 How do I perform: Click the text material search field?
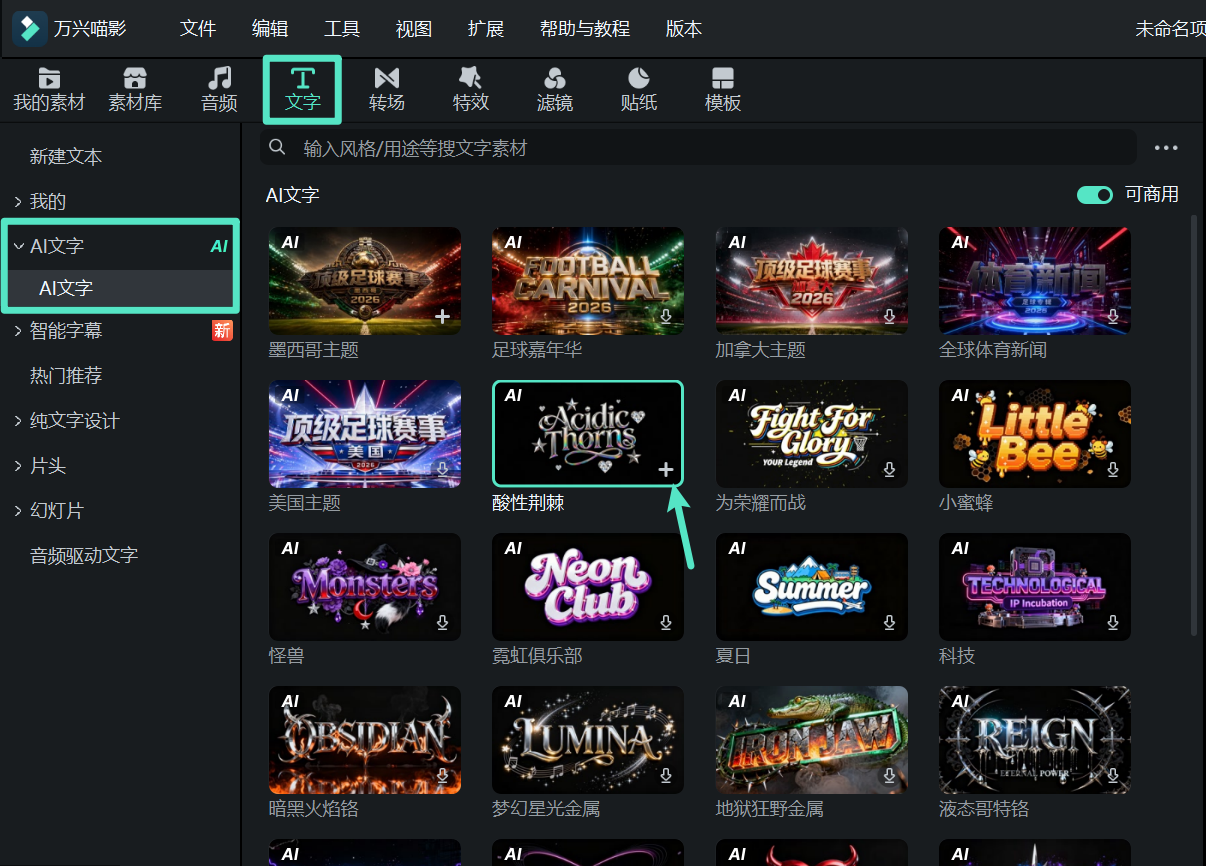pyautogui.click(x=698, y=148)
